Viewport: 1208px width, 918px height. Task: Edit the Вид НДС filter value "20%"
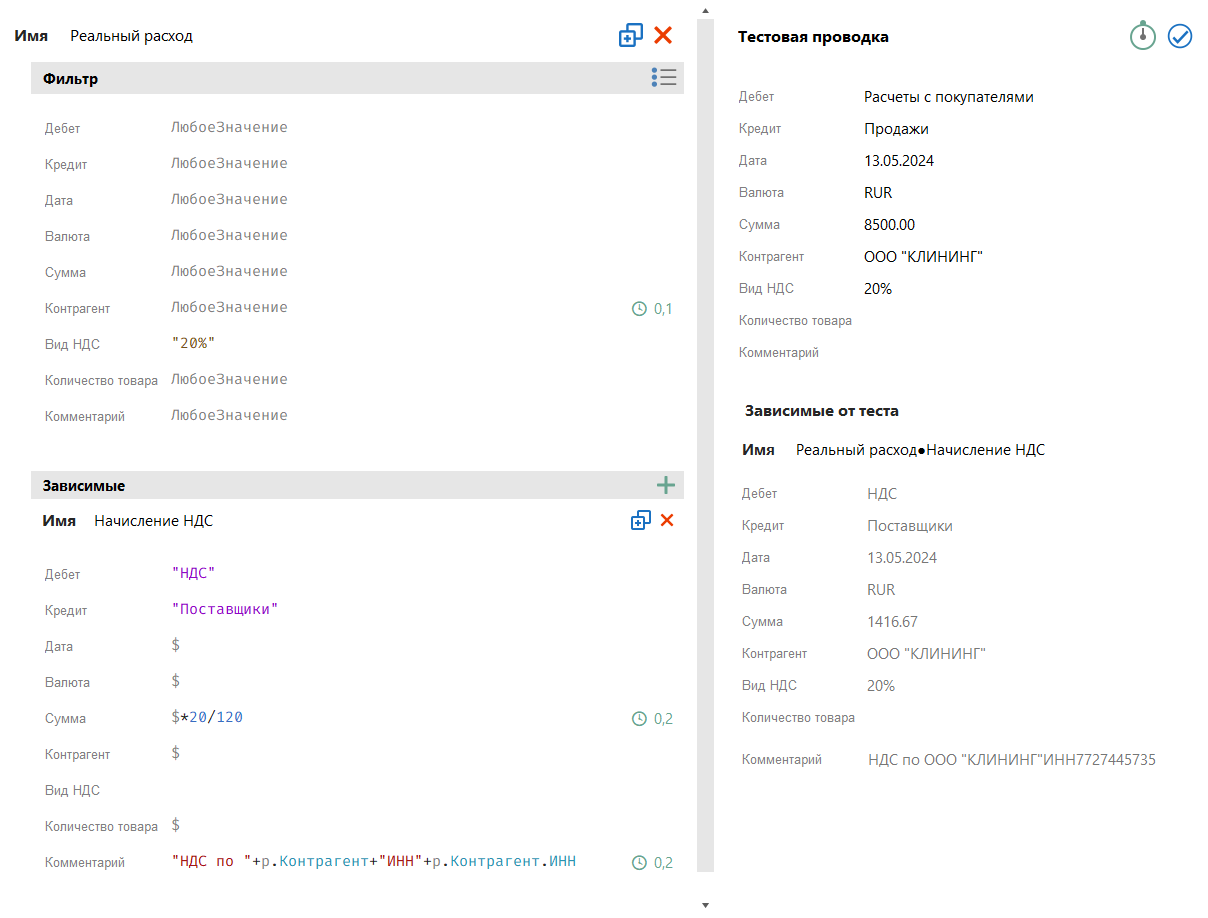pos(194,343)
